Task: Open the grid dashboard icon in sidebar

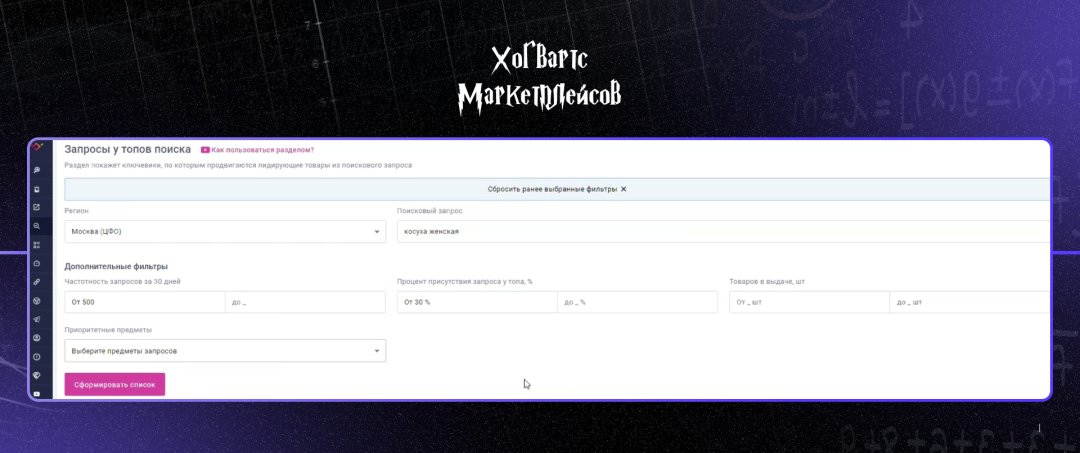Action: point(37,244)
